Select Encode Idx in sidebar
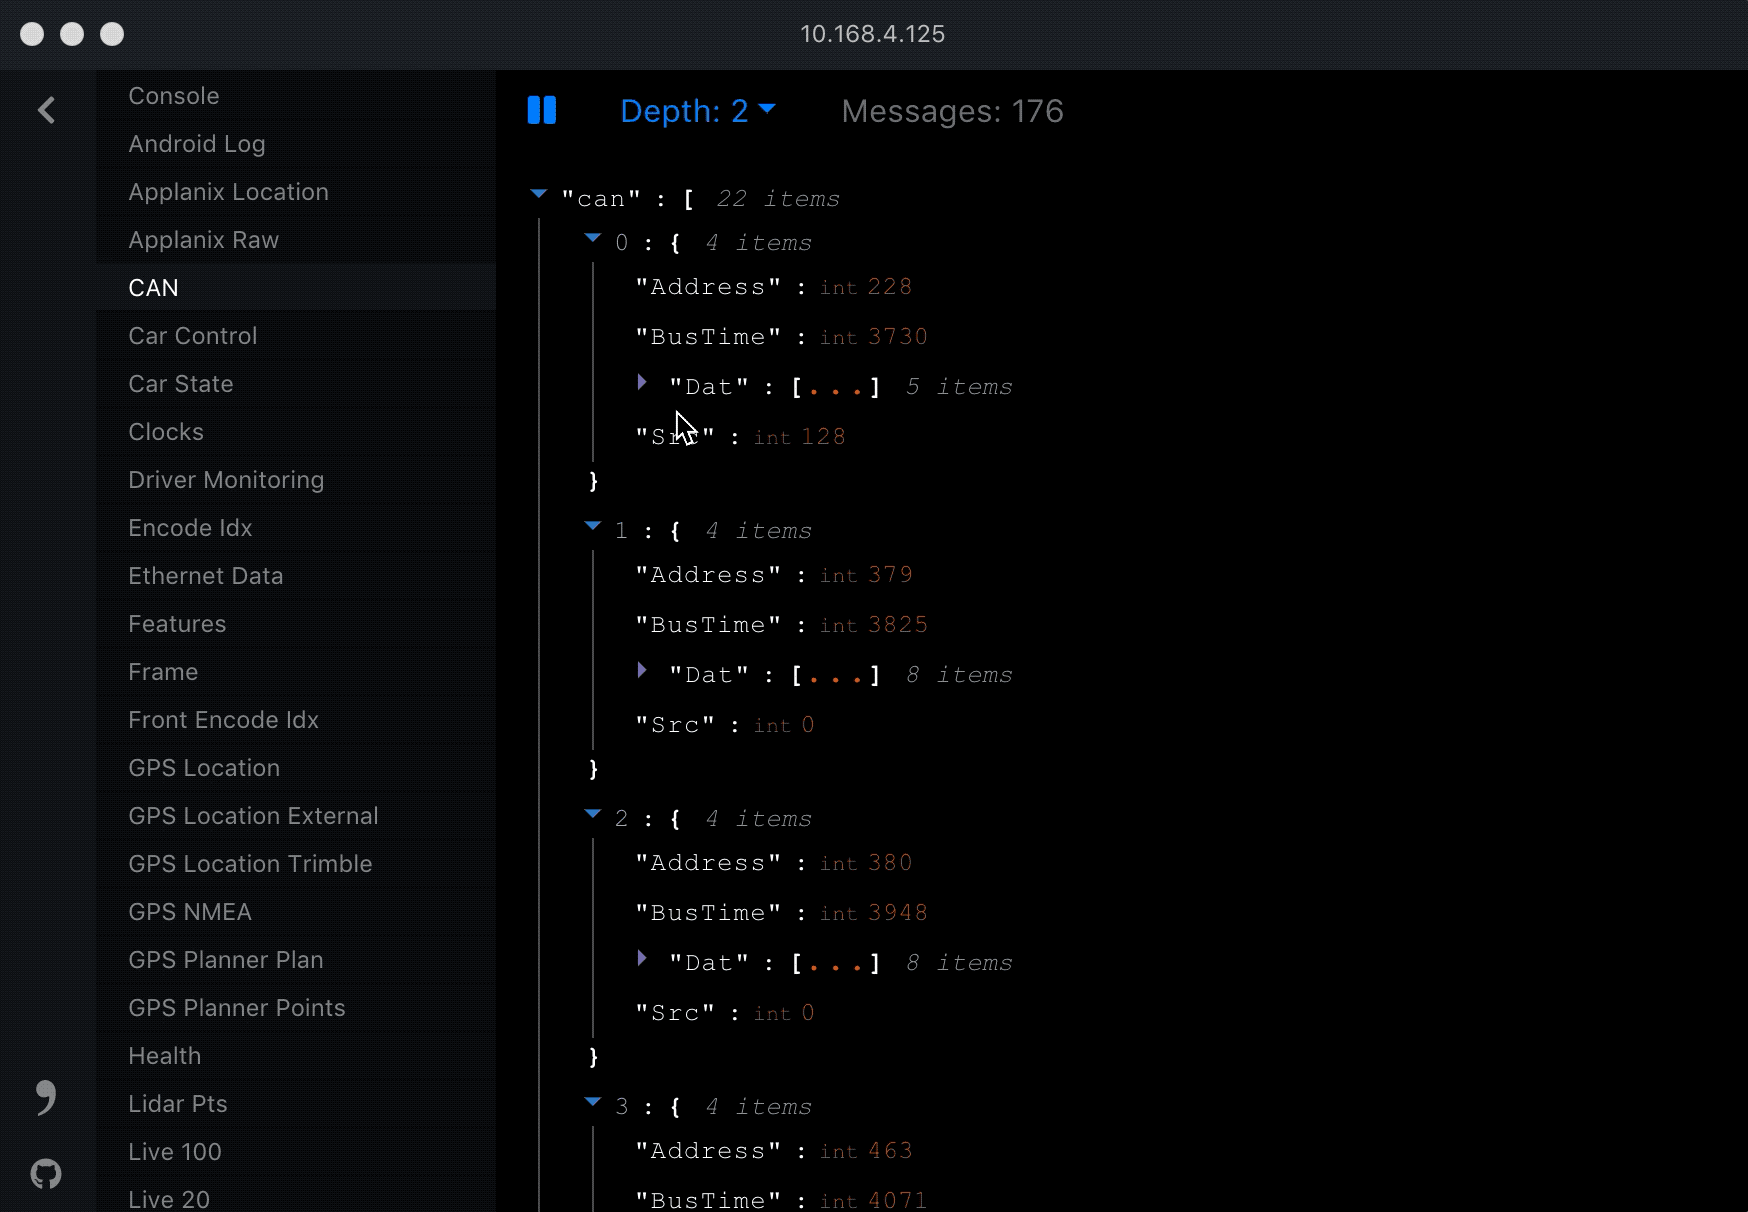 click(x=296, y=528)
